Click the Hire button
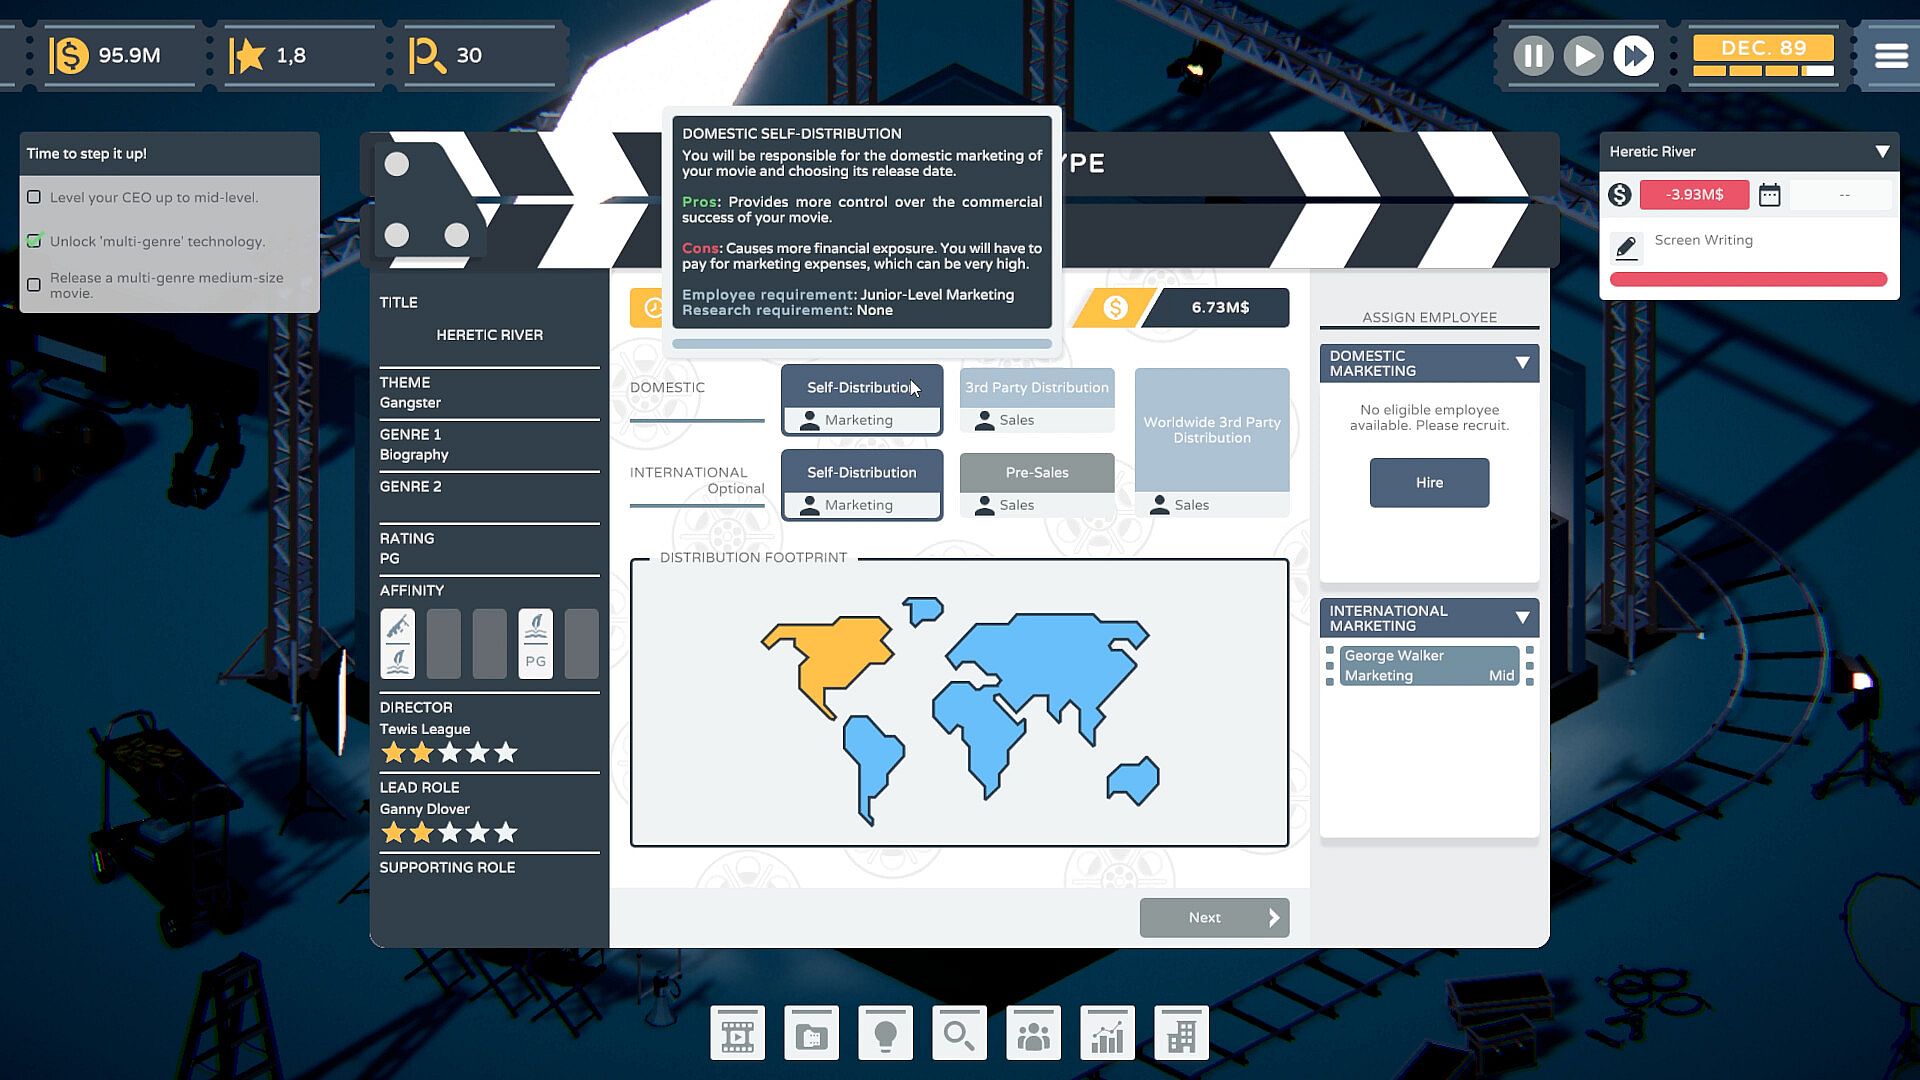Screen dimensions: 1920x1080 click(1428, 483)
